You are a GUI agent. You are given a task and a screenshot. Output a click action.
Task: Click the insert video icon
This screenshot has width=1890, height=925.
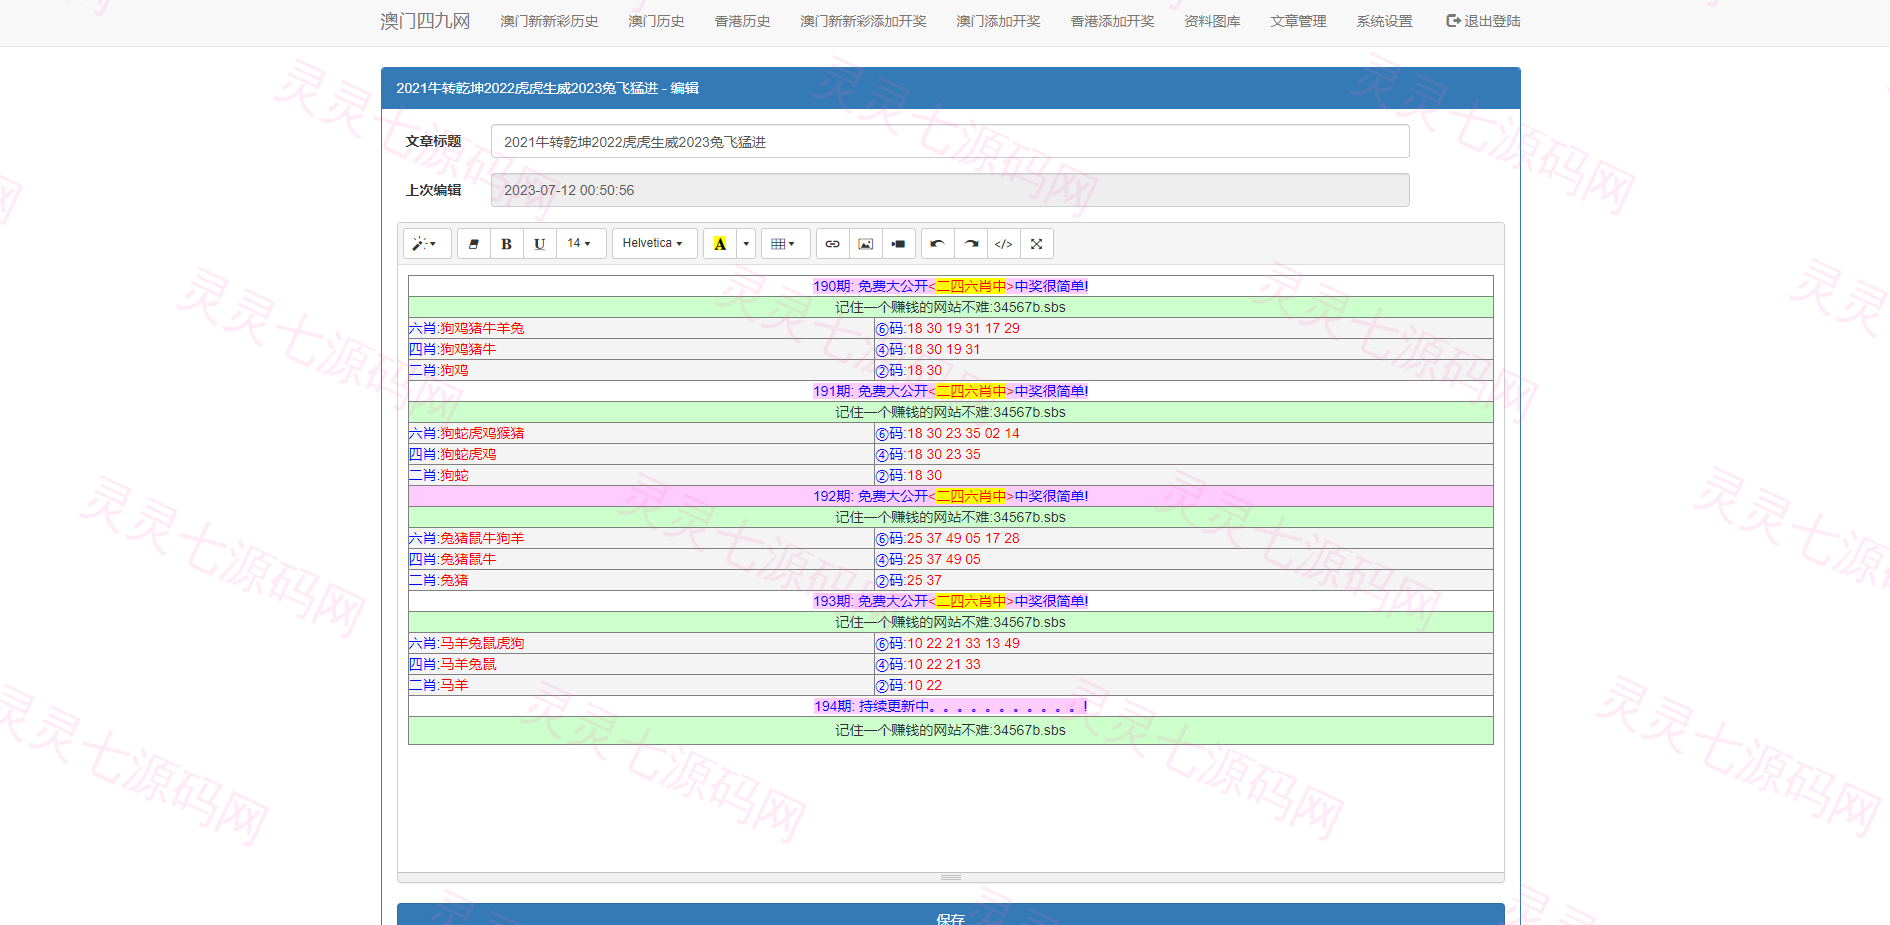click(899, 244)
